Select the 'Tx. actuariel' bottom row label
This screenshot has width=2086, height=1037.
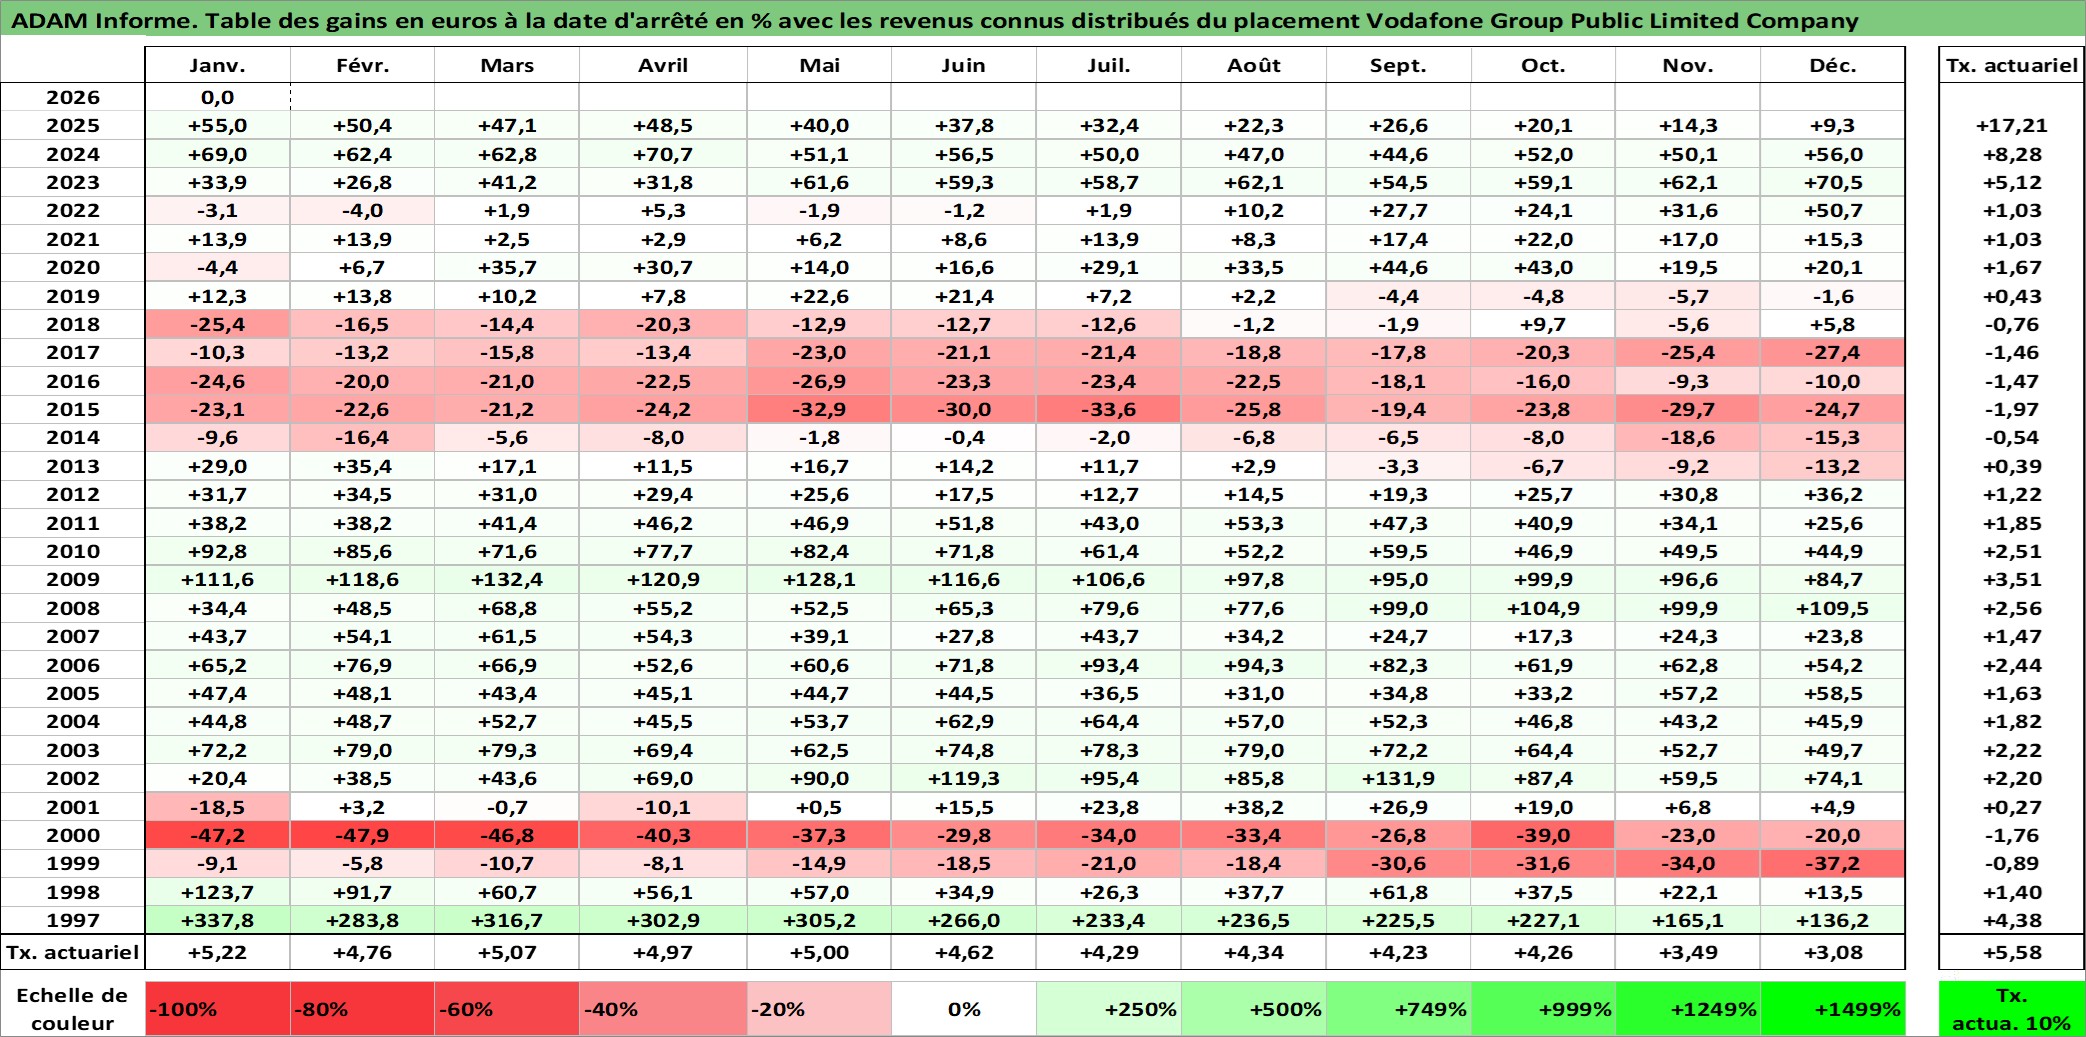(x=72, y=952)
